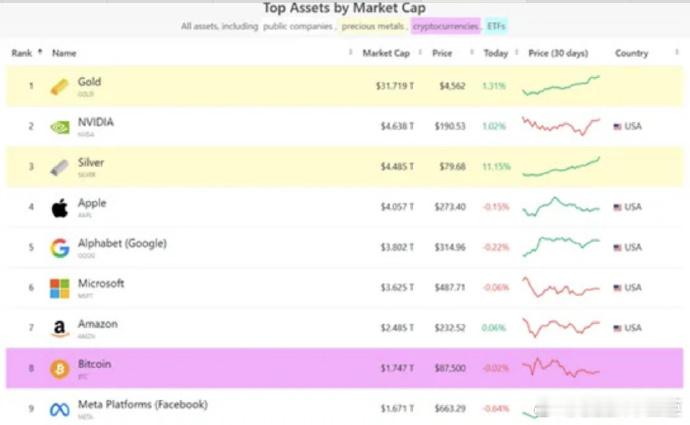
Task: Open the public companies link
Action: coord(297,26)
